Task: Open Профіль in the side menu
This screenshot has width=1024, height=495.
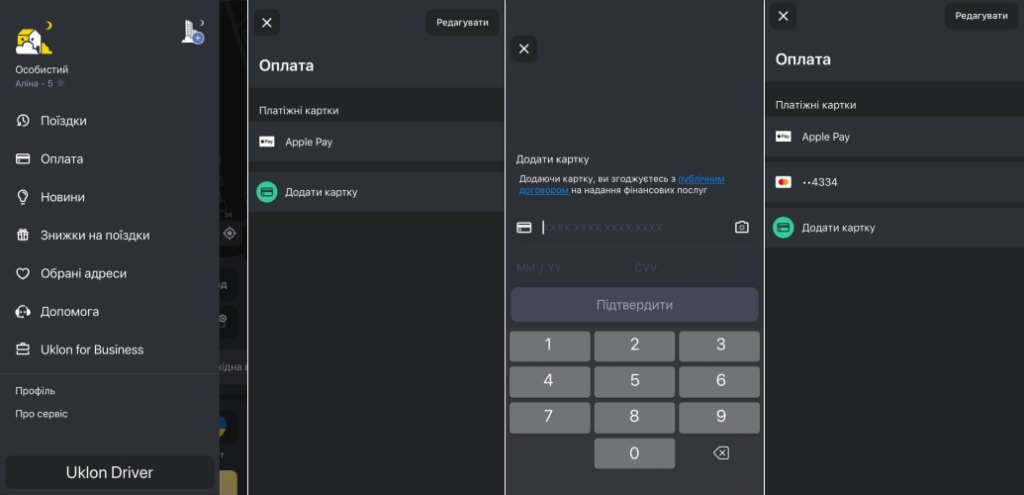Action: [35, 391]
